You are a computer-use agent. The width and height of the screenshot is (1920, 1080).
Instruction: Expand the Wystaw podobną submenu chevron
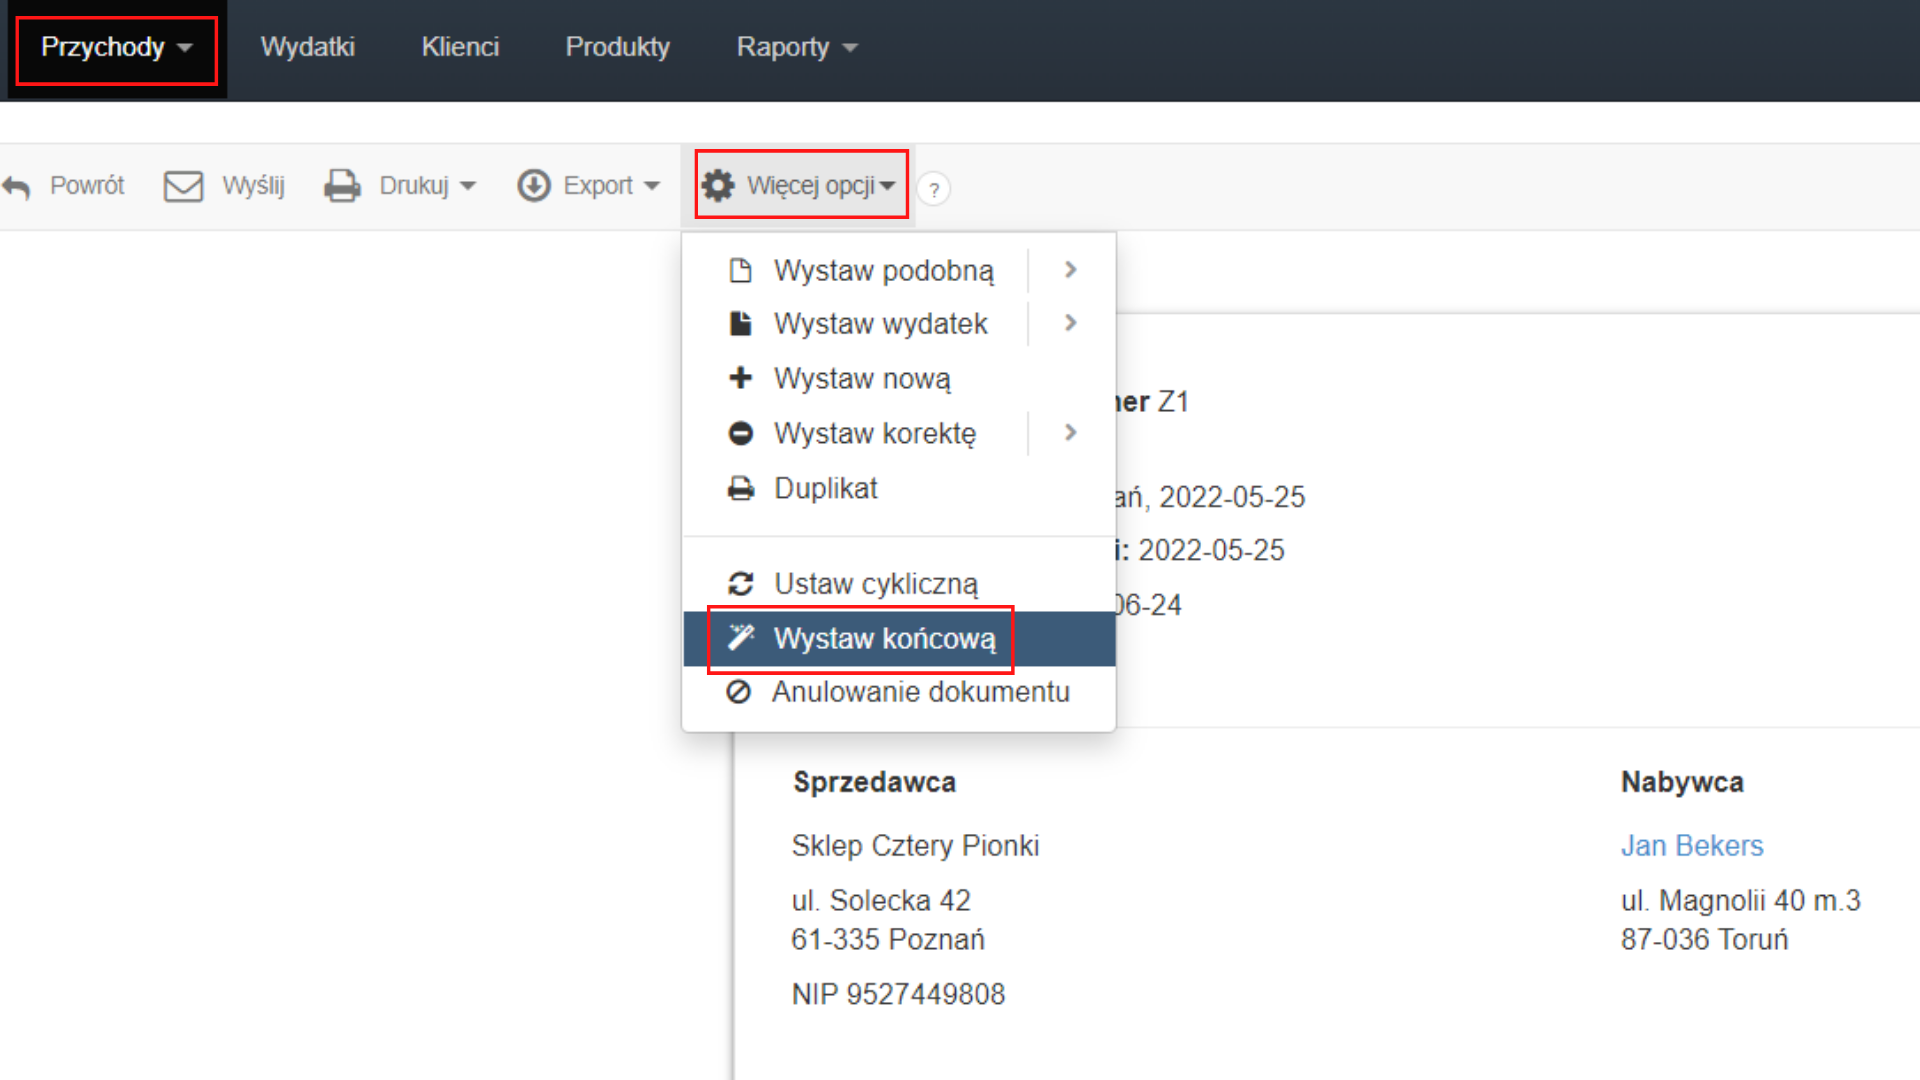coord(1070,270)
